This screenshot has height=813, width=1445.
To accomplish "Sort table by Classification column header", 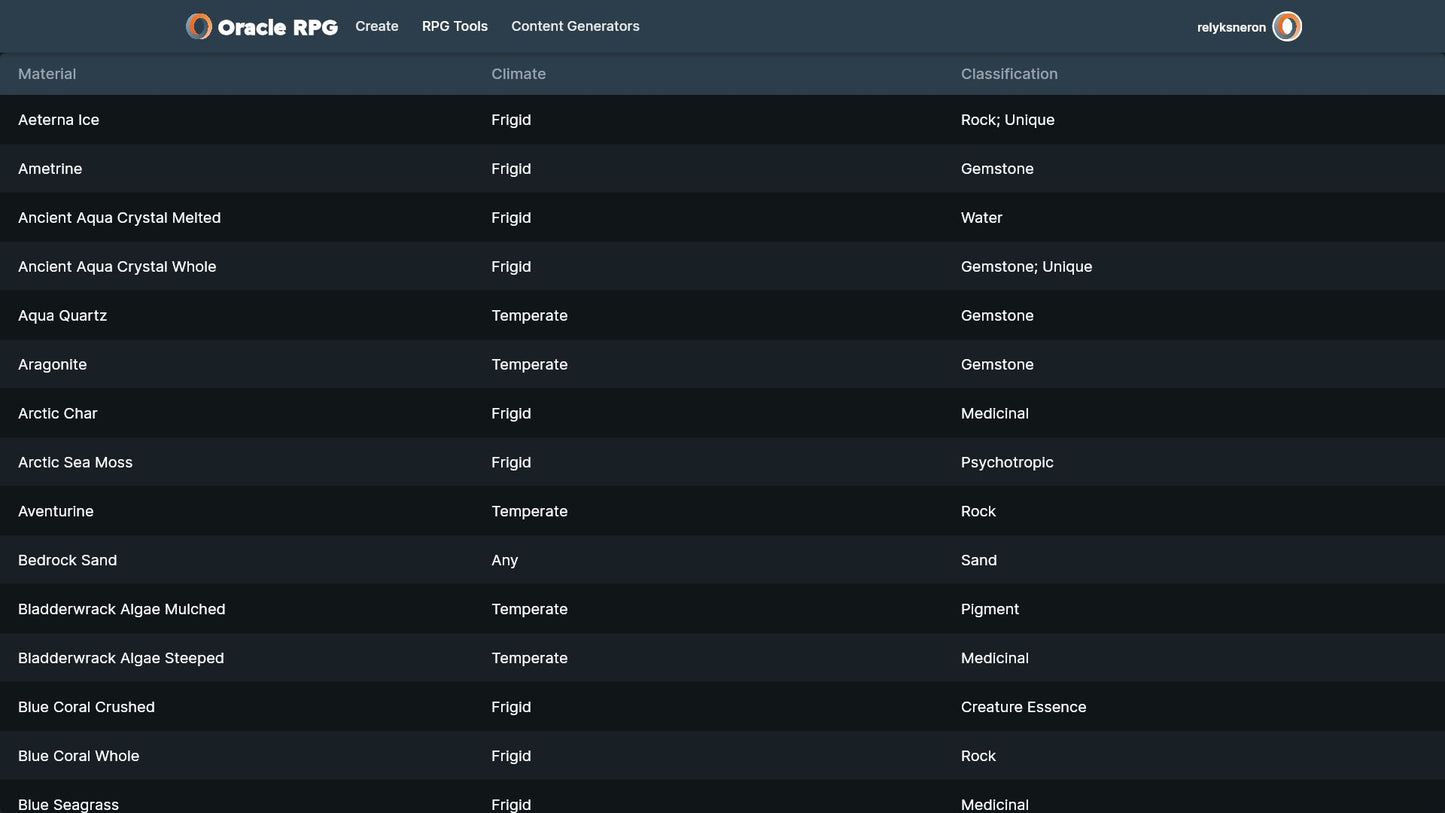I will pos(1009,74).
